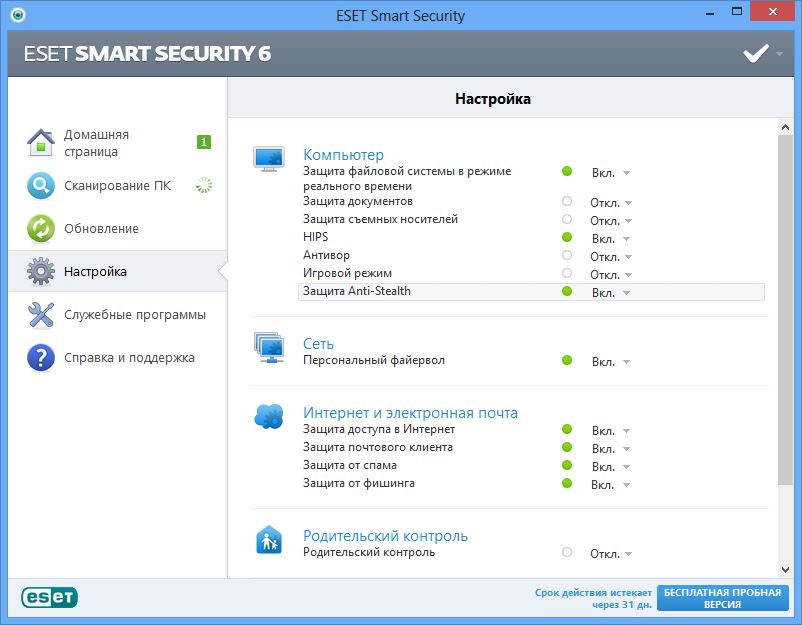Expand the arrow beside the header checkmark

[779, 54]
